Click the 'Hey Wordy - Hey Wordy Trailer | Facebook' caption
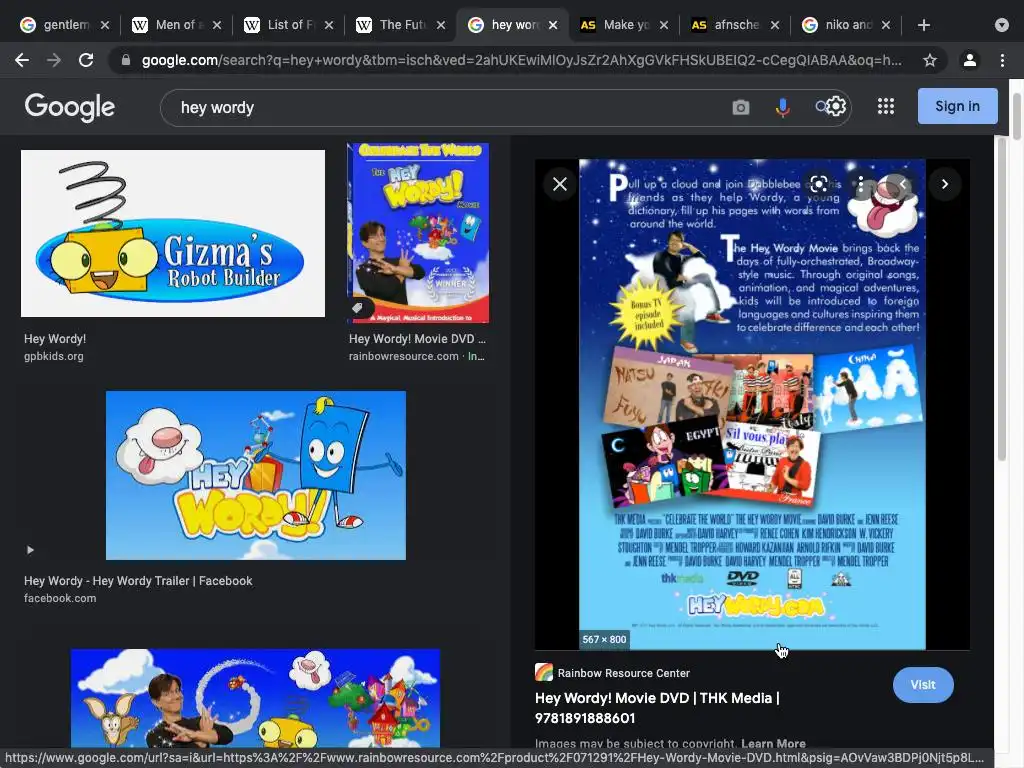The width and height of the screenshot is (1024, 768). [138, 581]
